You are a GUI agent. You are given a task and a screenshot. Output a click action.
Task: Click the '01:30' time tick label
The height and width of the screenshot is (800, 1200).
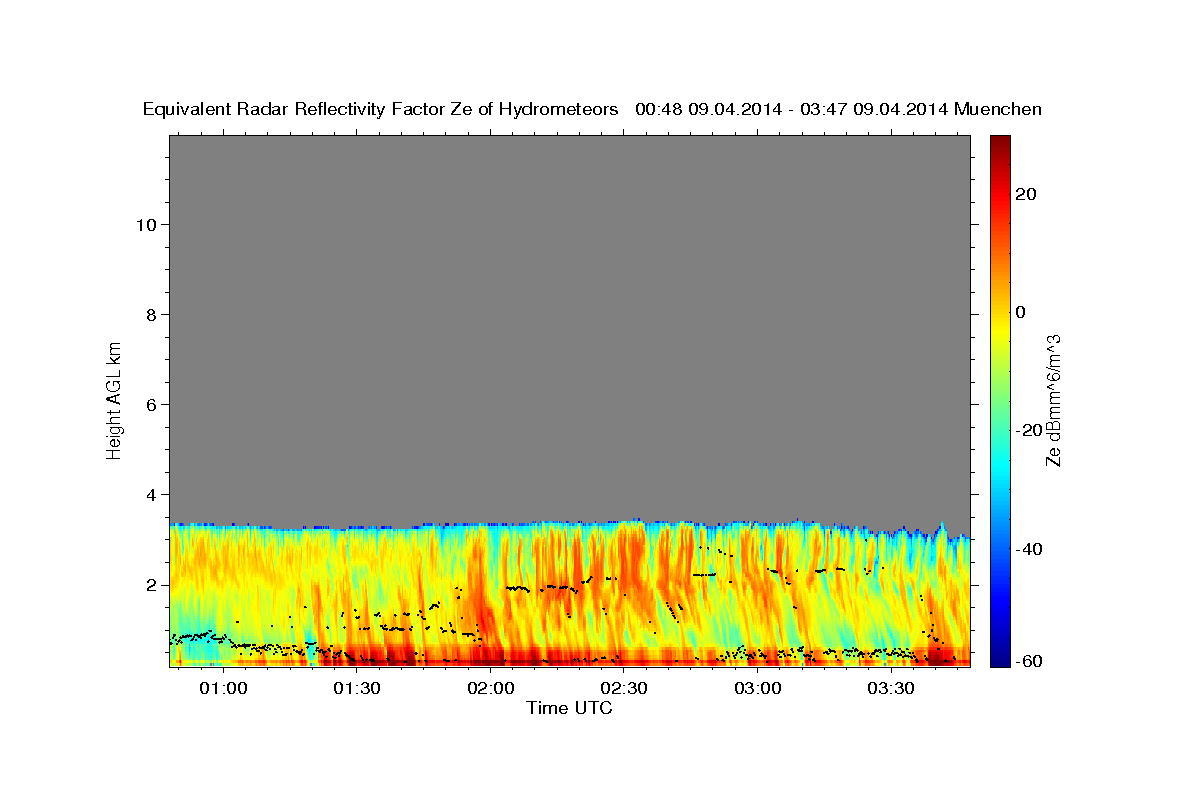(357, 689)
